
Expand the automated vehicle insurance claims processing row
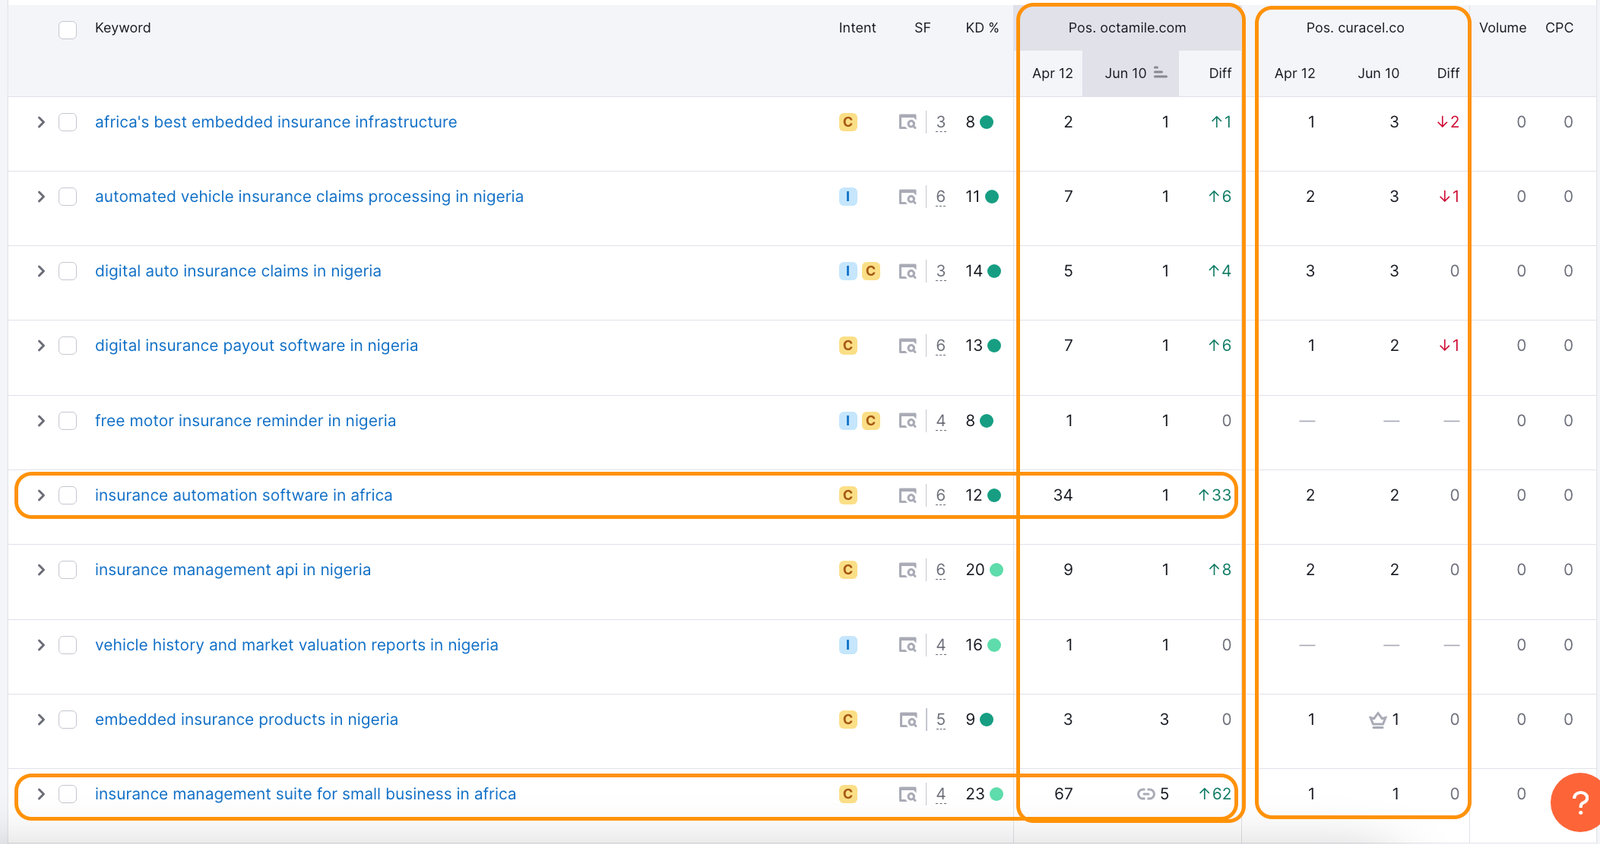pos(41,197)
